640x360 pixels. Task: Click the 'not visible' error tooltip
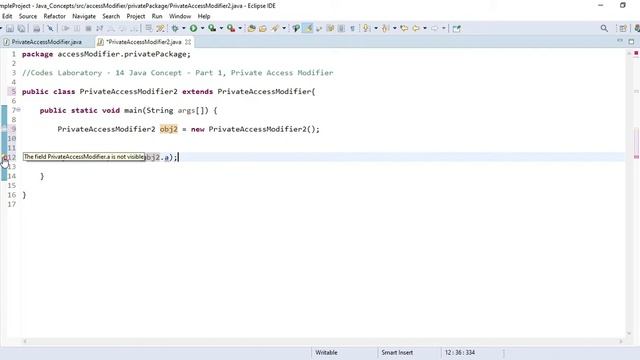[x=84, y=157]
